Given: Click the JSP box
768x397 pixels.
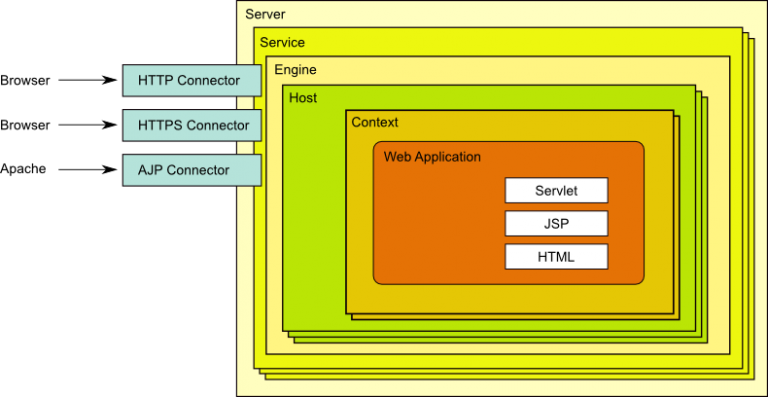Looking at the screenshot, I should click(556, 224).
